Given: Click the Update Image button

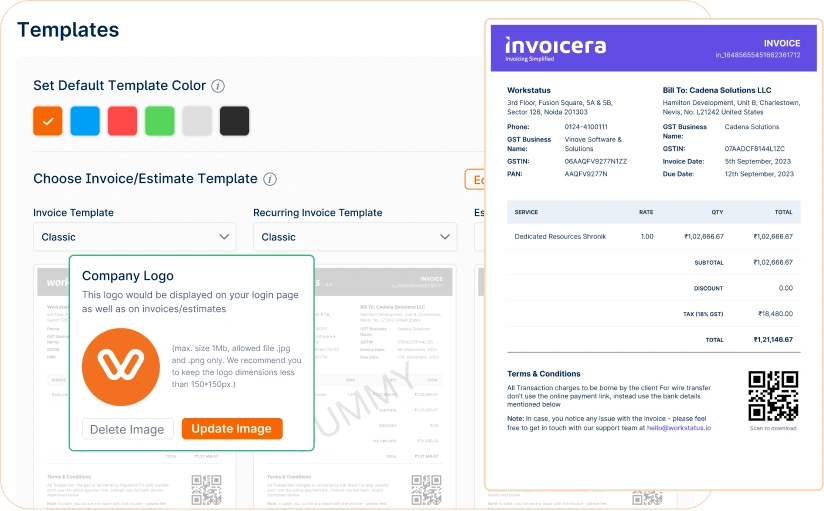Looking at the screenshot, I should (232, 428).
